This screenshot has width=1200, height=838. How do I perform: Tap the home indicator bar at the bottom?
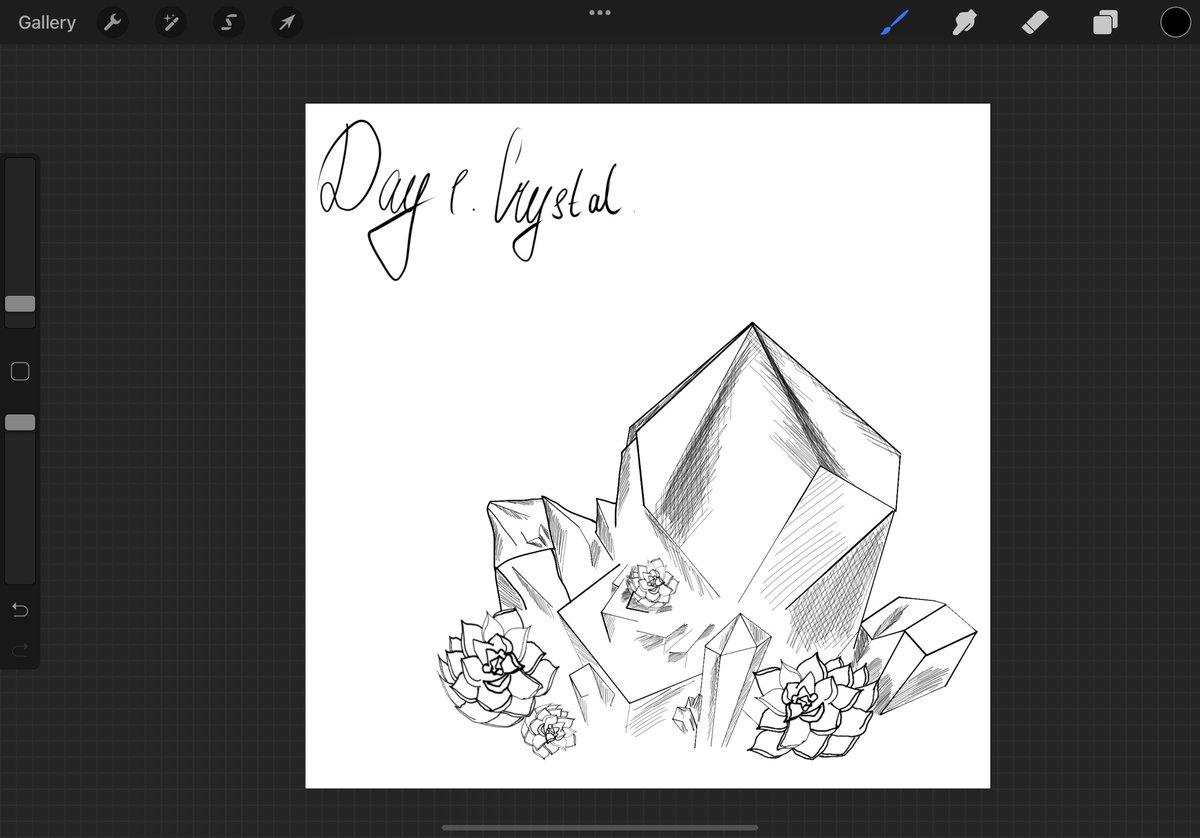600,827
